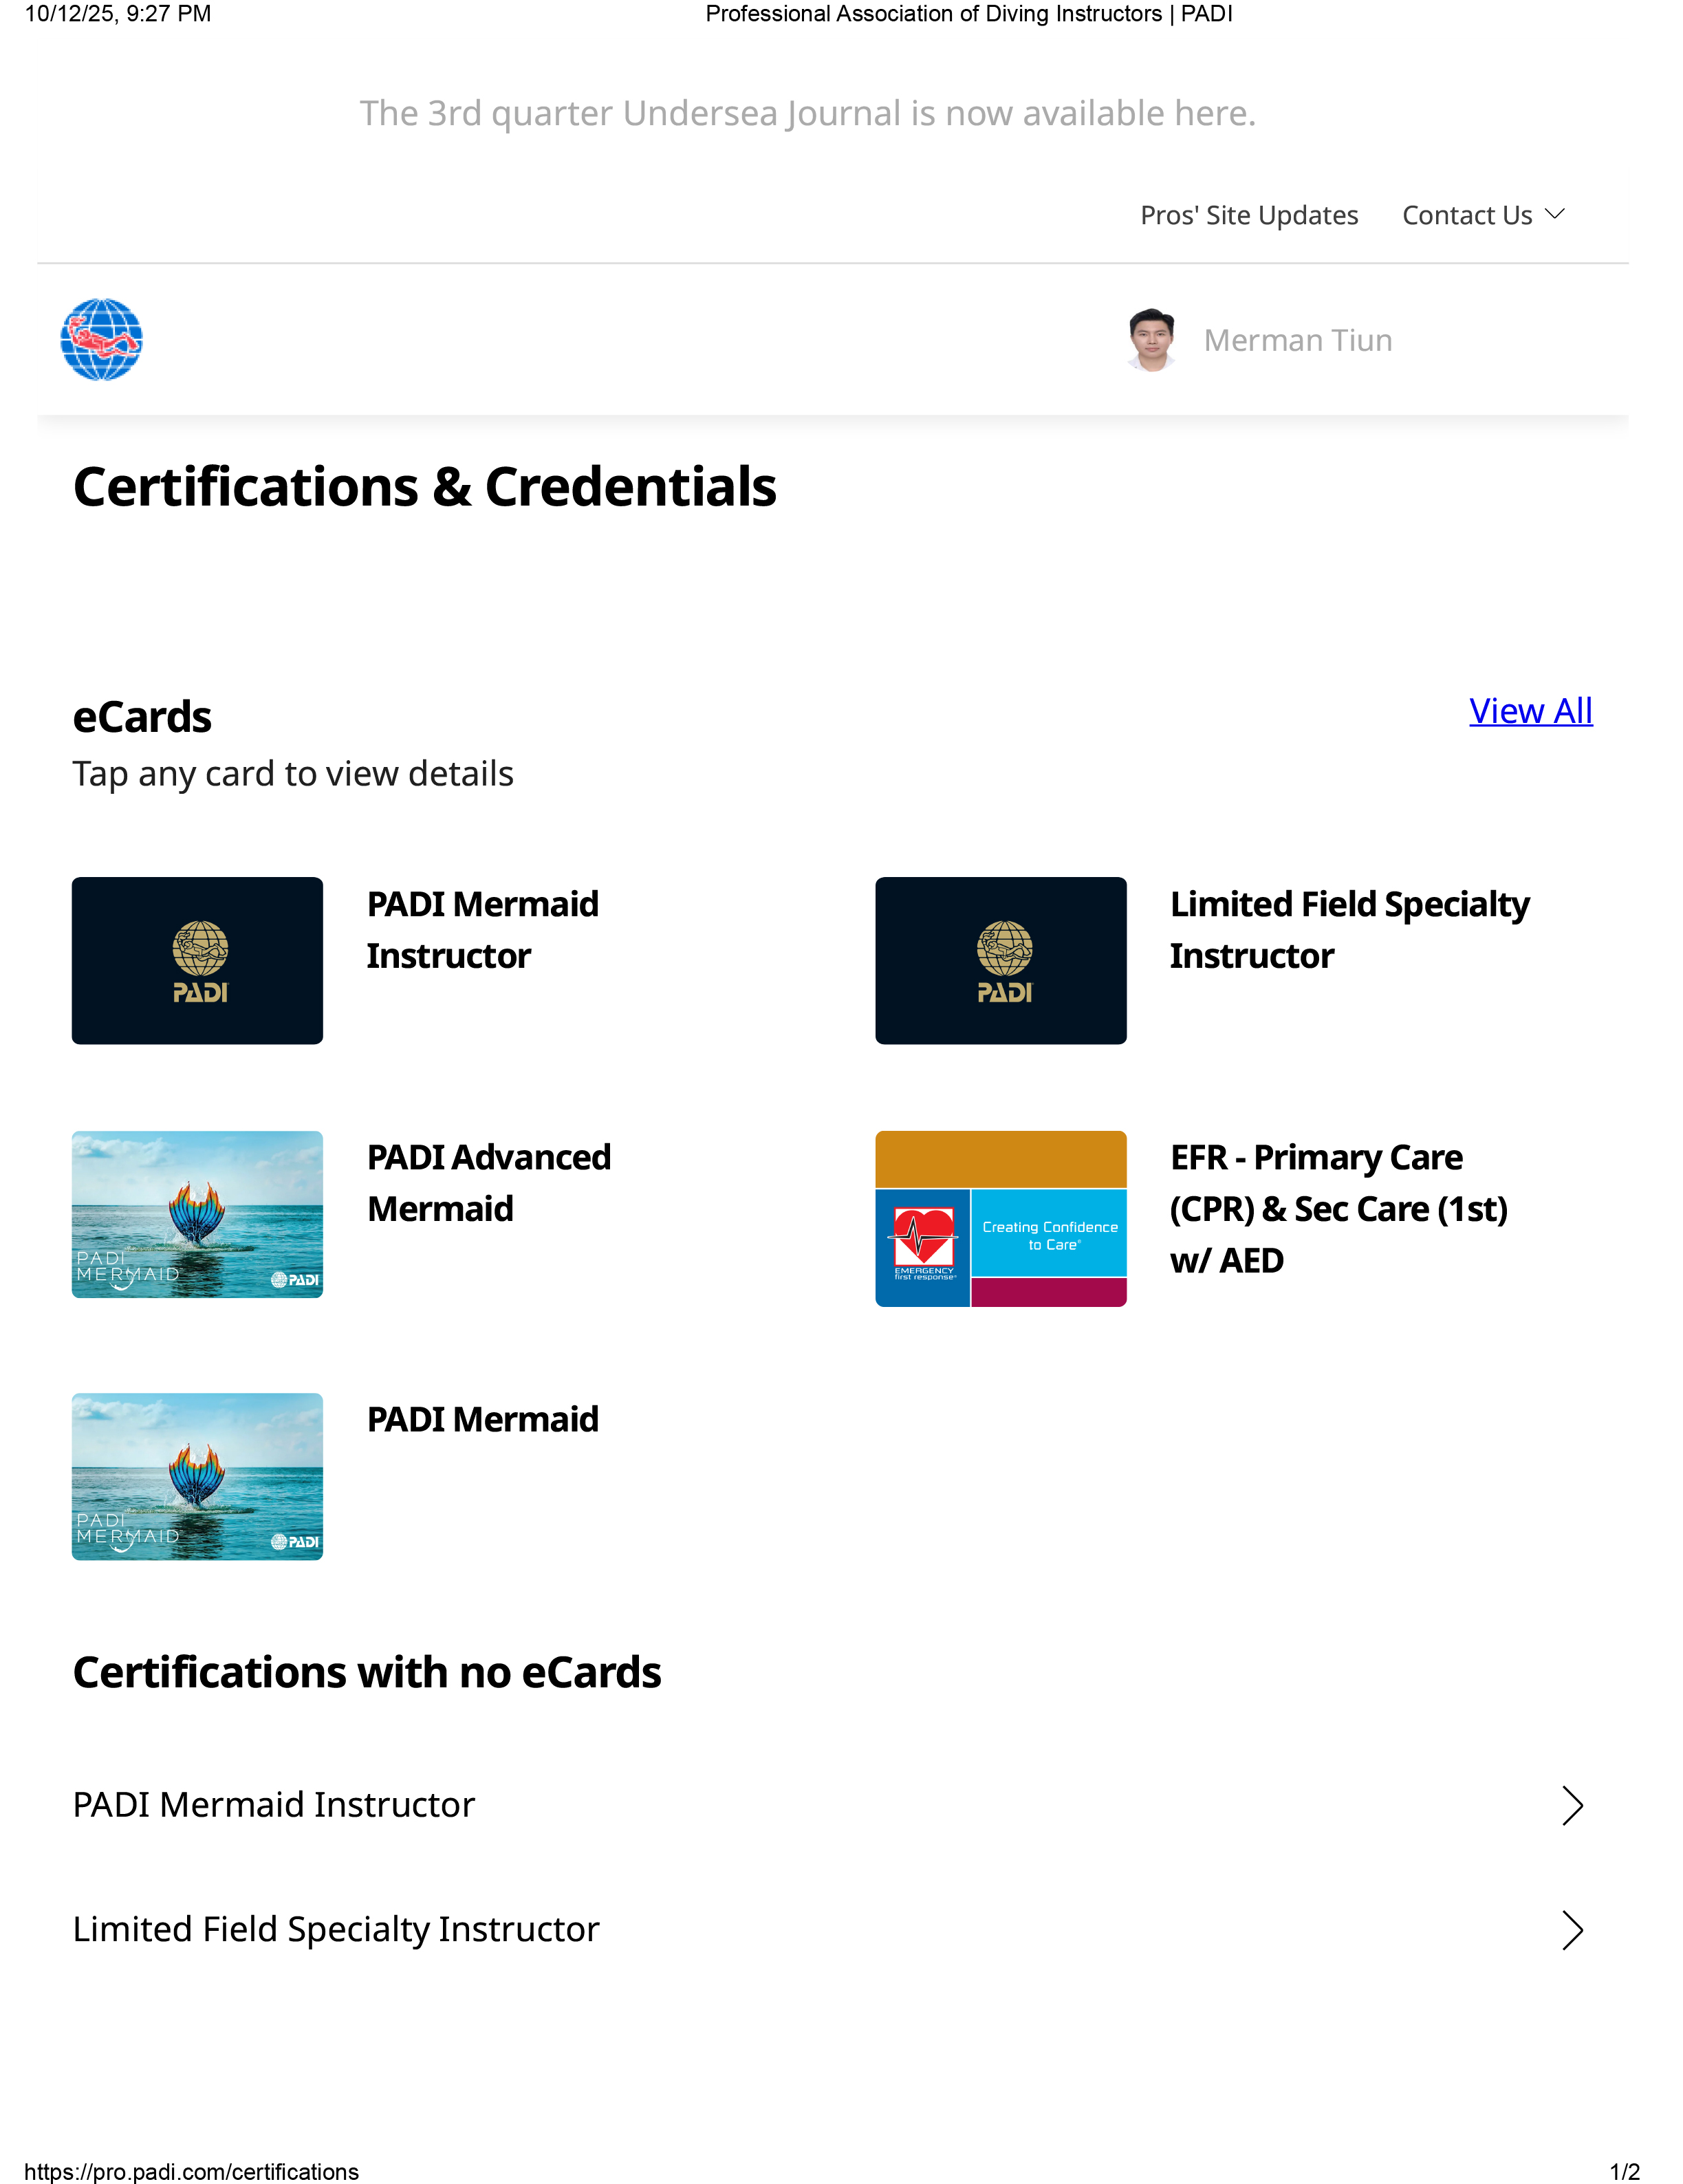Open the PADI Mermaid eCard thumbnail

click(197, 1476)
